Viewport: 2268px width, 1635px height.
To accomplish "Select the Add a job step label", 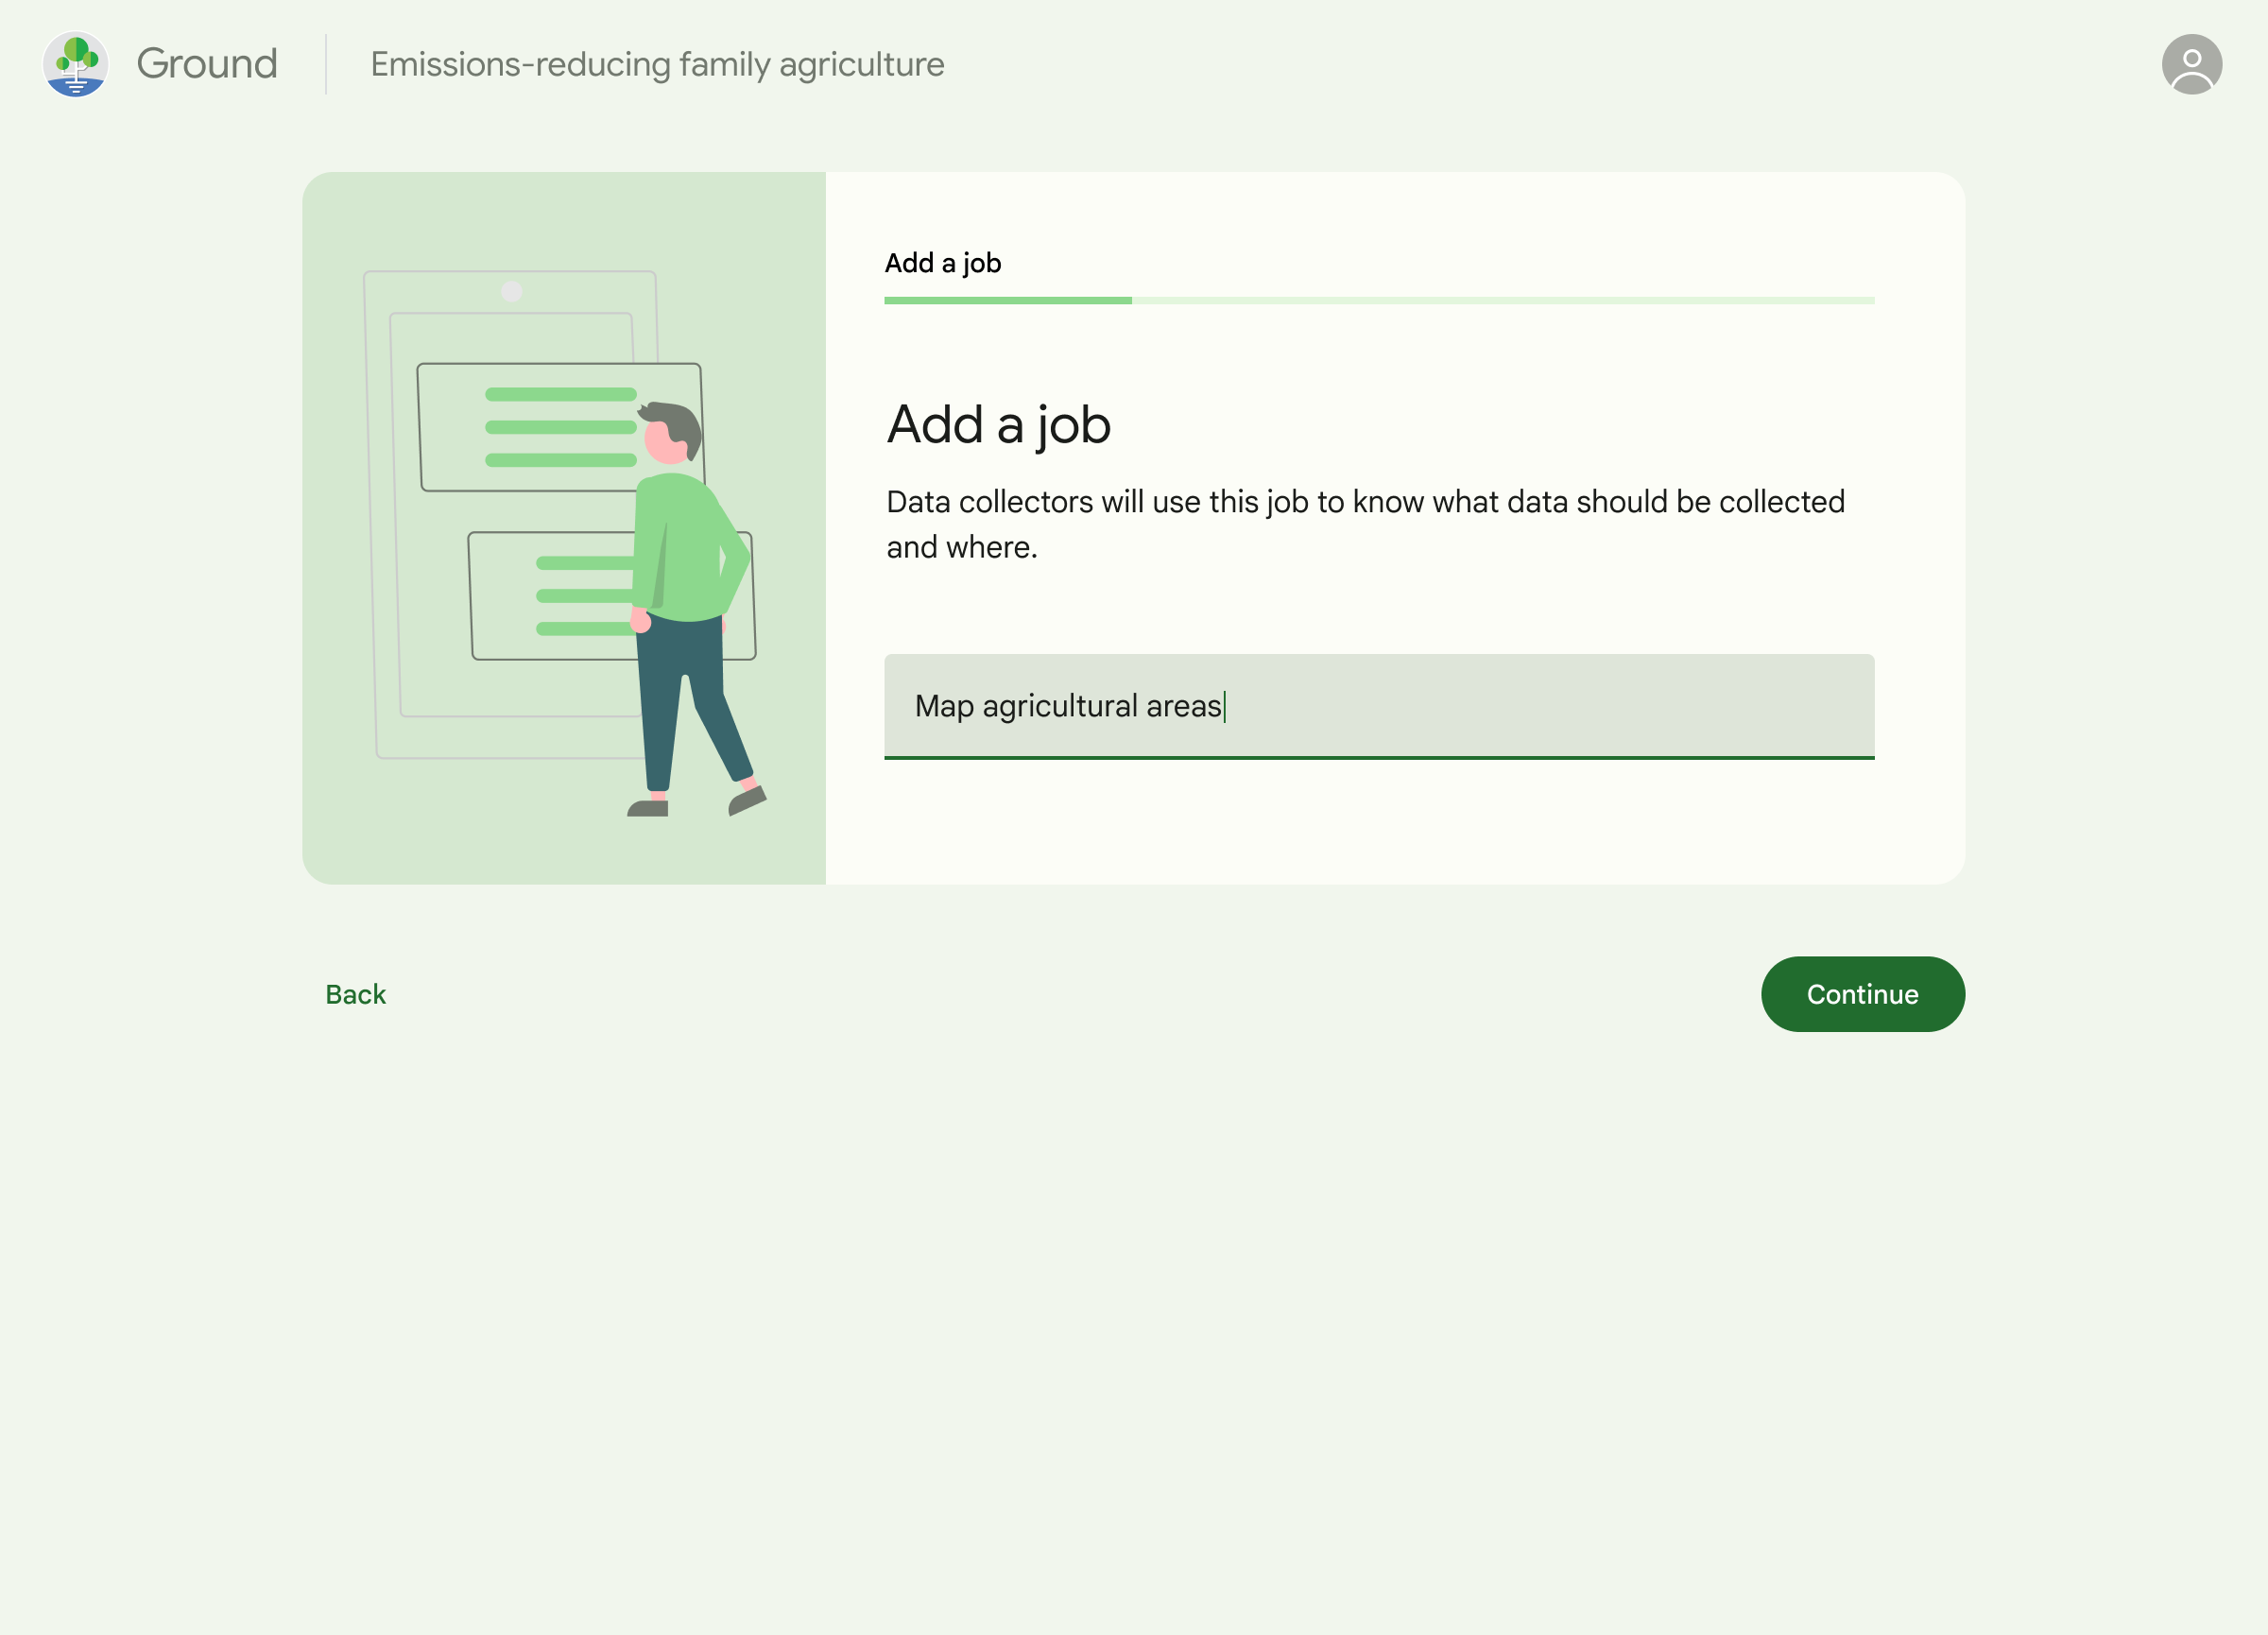I will (942, 263).
